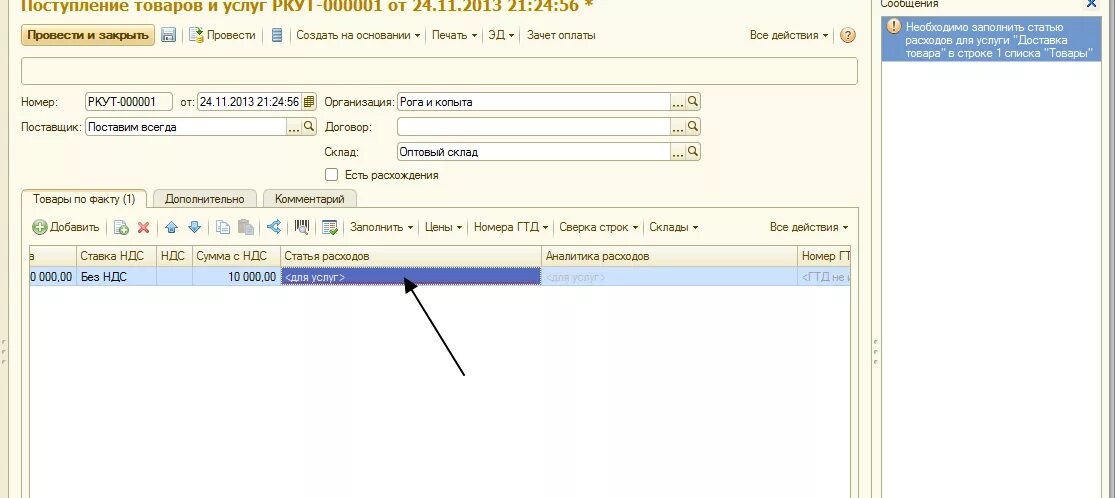Image resolution: width=1115 pixels, height=498 pixels.
Task: Open selection list for Договор field
Action: click(x=678, y=127)
